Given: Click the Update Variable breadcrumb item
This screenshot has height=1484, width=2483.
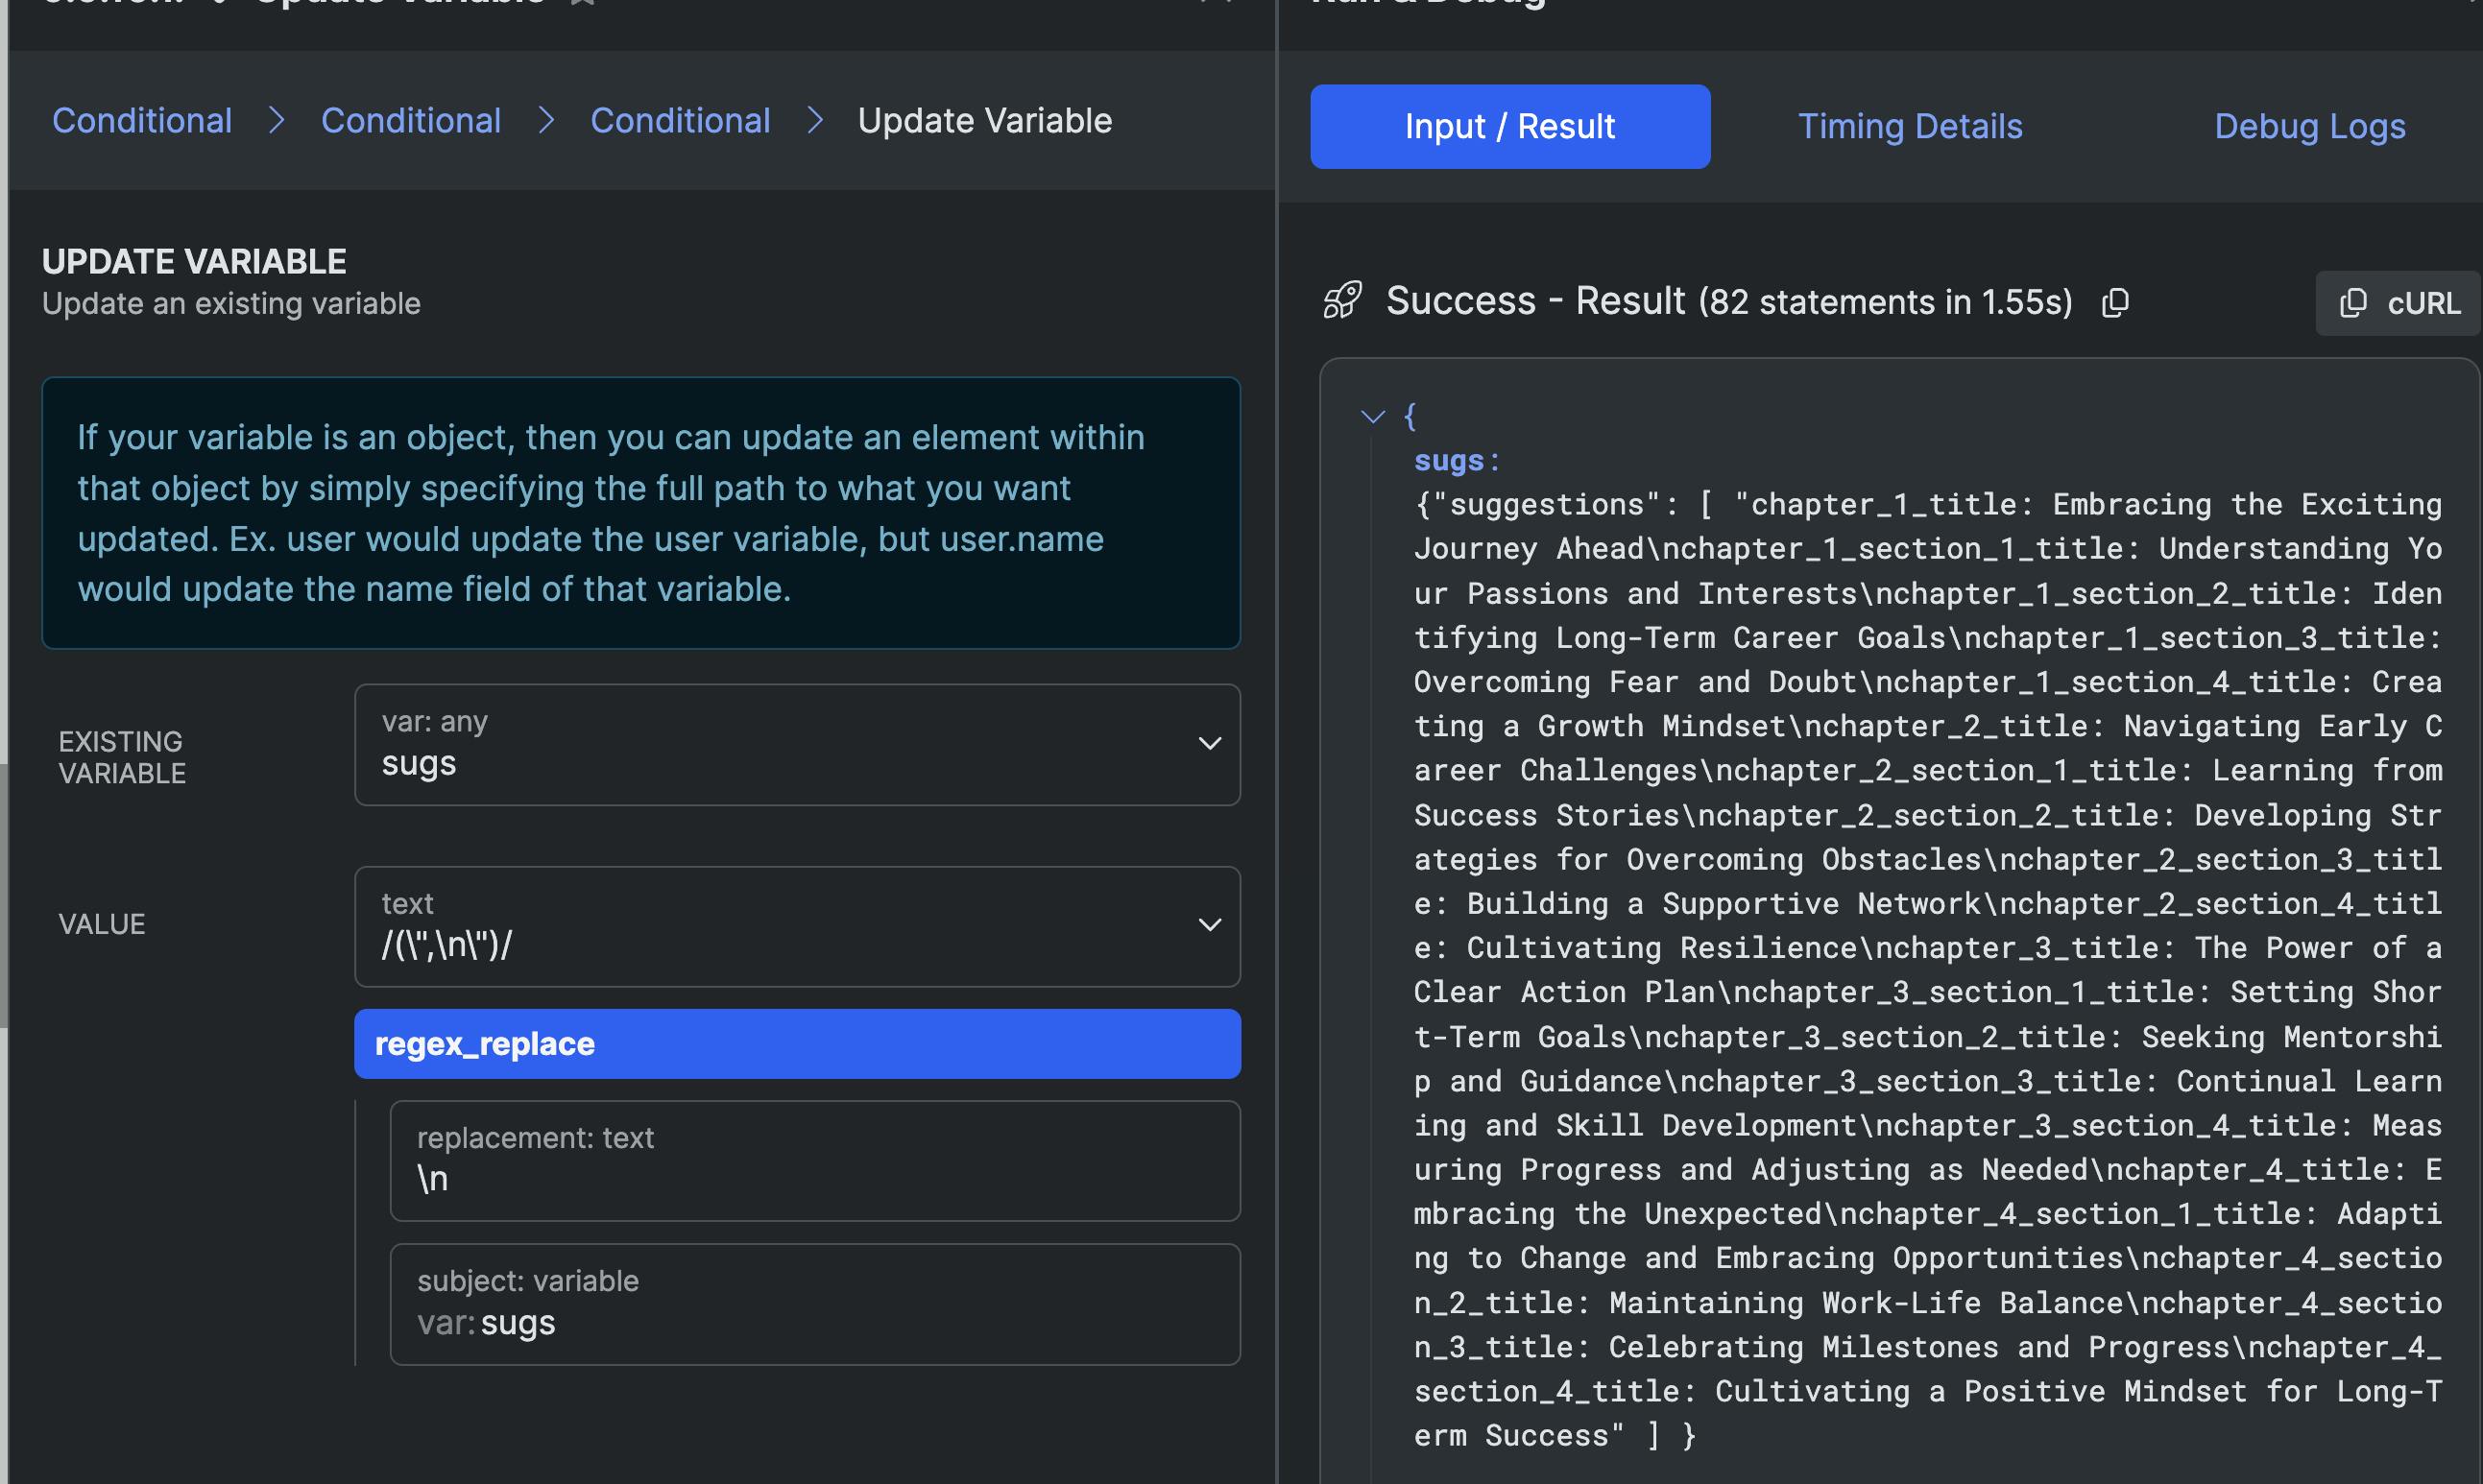Looking at the screenshot, I should (x=984, y=121).
